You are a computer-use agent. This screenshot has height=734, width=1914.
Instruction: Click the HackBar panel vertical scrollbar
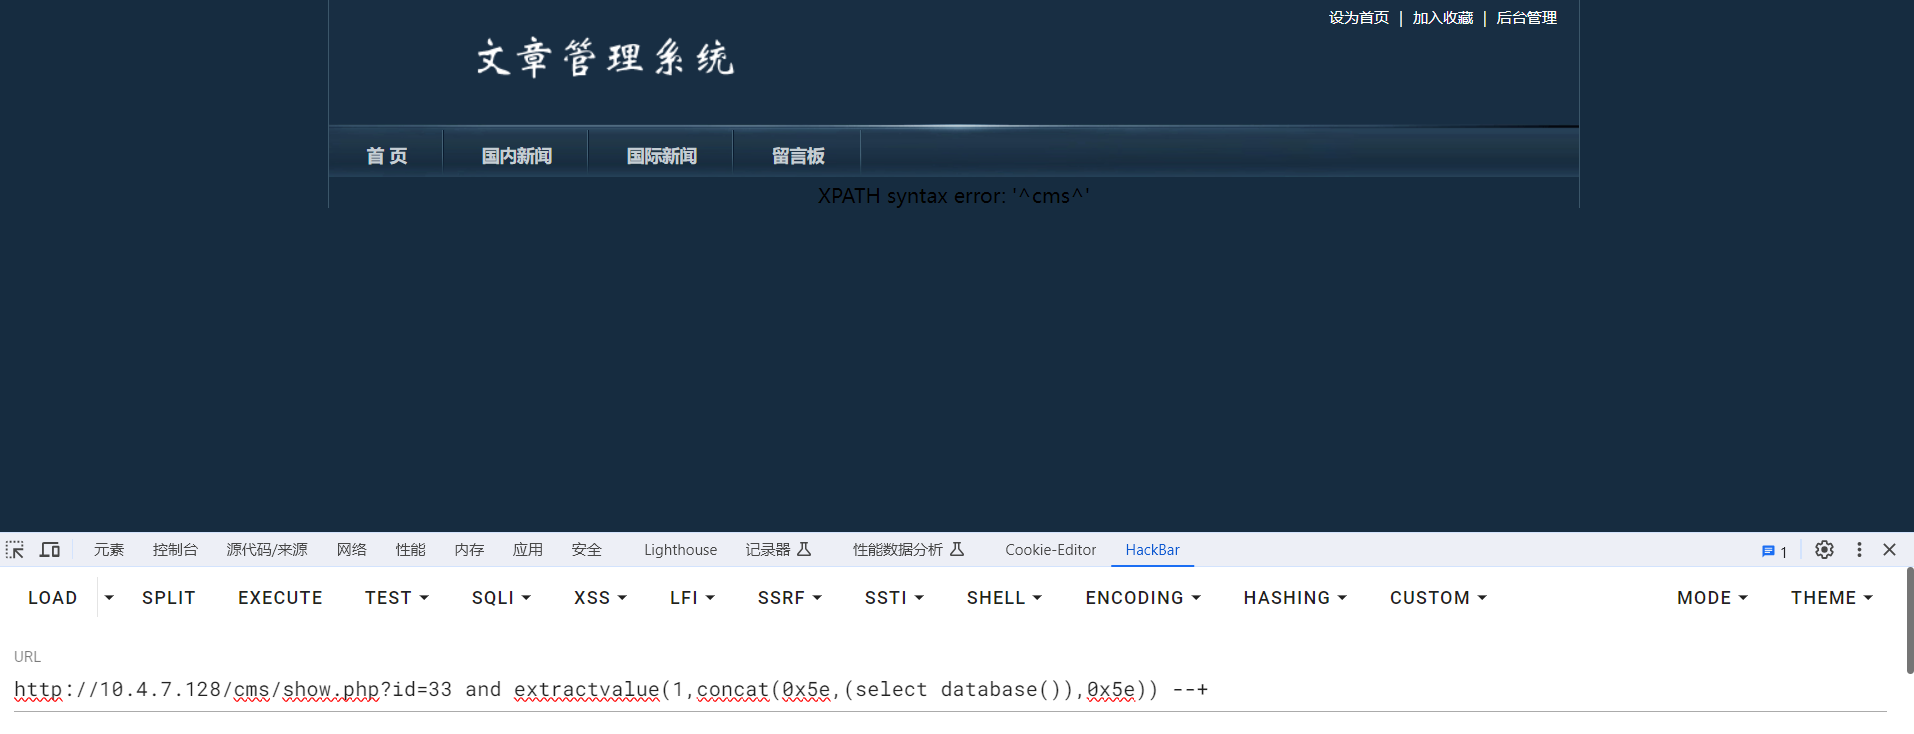(x=1909, y=620)
